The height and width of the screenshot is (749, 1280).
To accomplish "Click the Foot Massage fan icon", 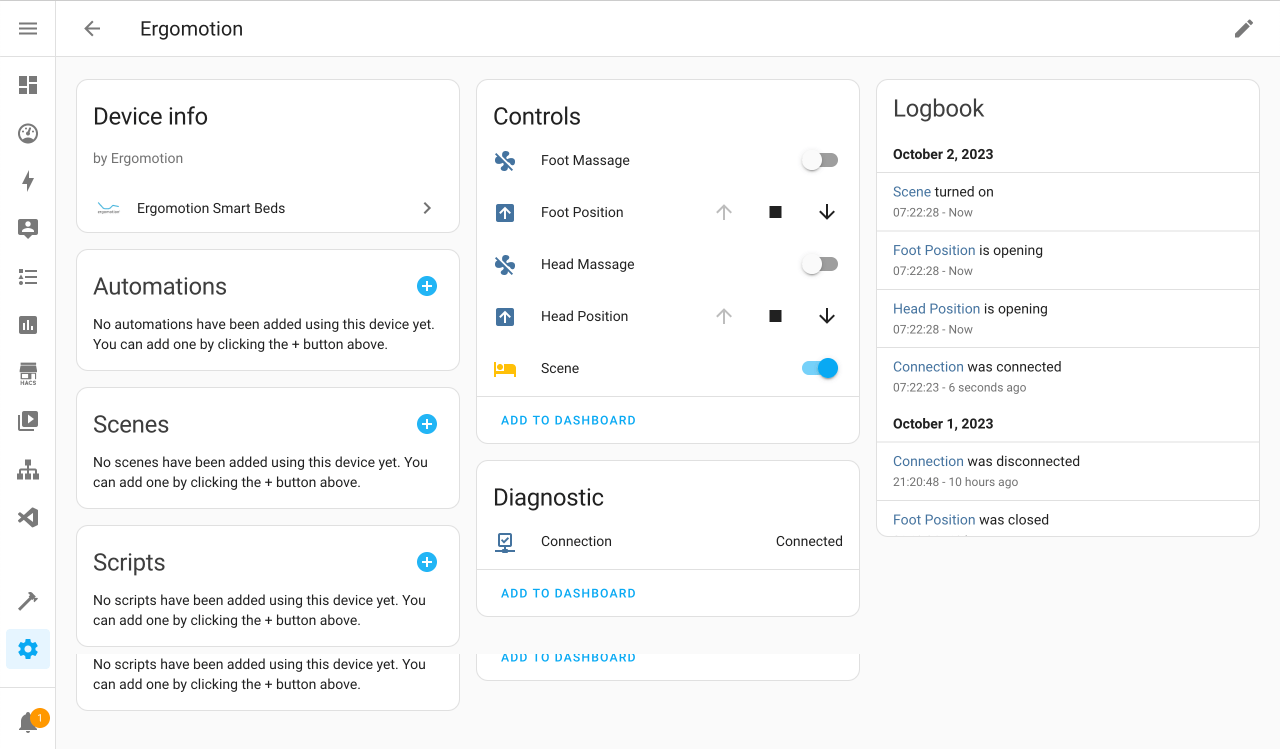I will click(x=505, y=160).
